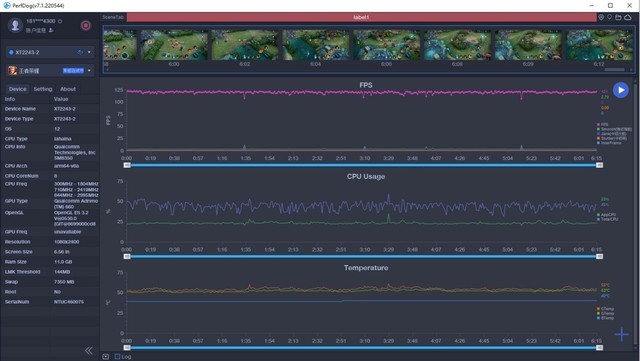Collapse the left panel with double chevron

tap(89, 350)
